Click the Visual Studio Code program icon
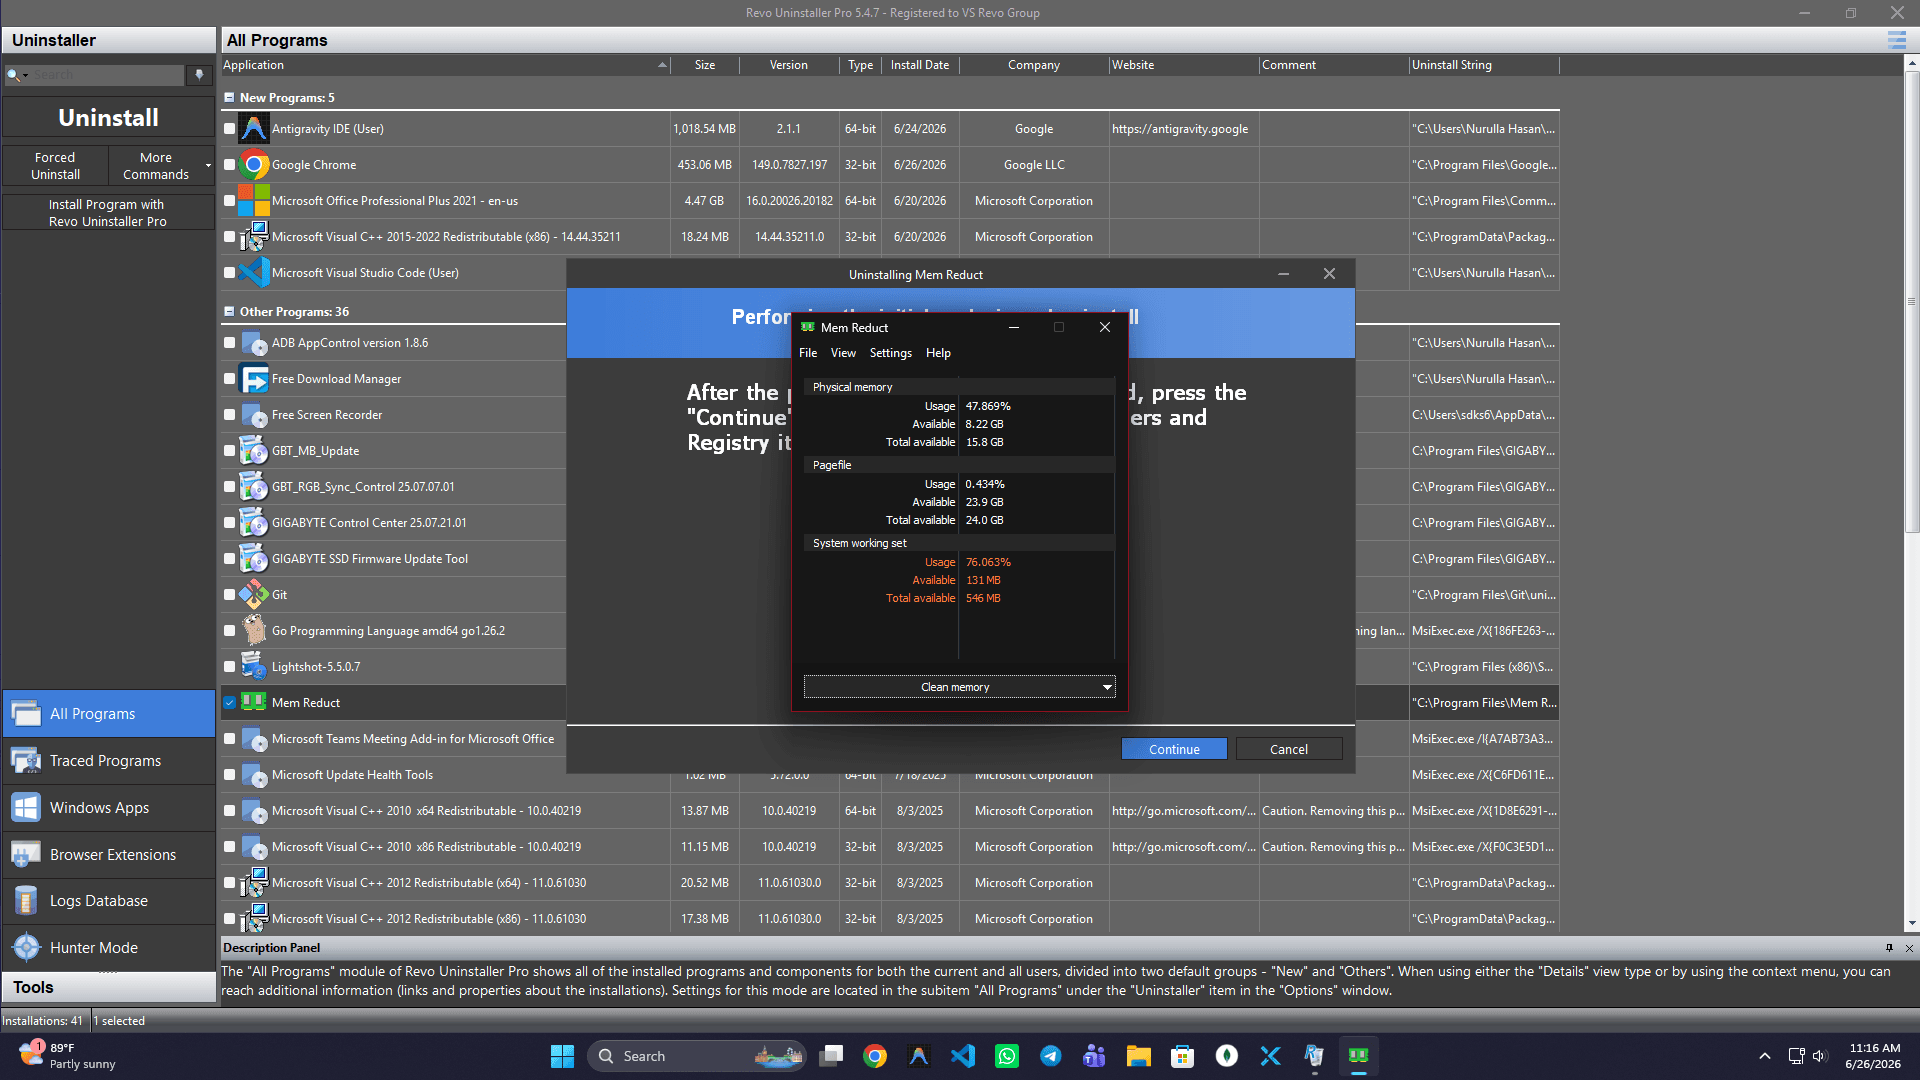The height and width of the screenshot is (1080, 1920). tap(254, 272)
